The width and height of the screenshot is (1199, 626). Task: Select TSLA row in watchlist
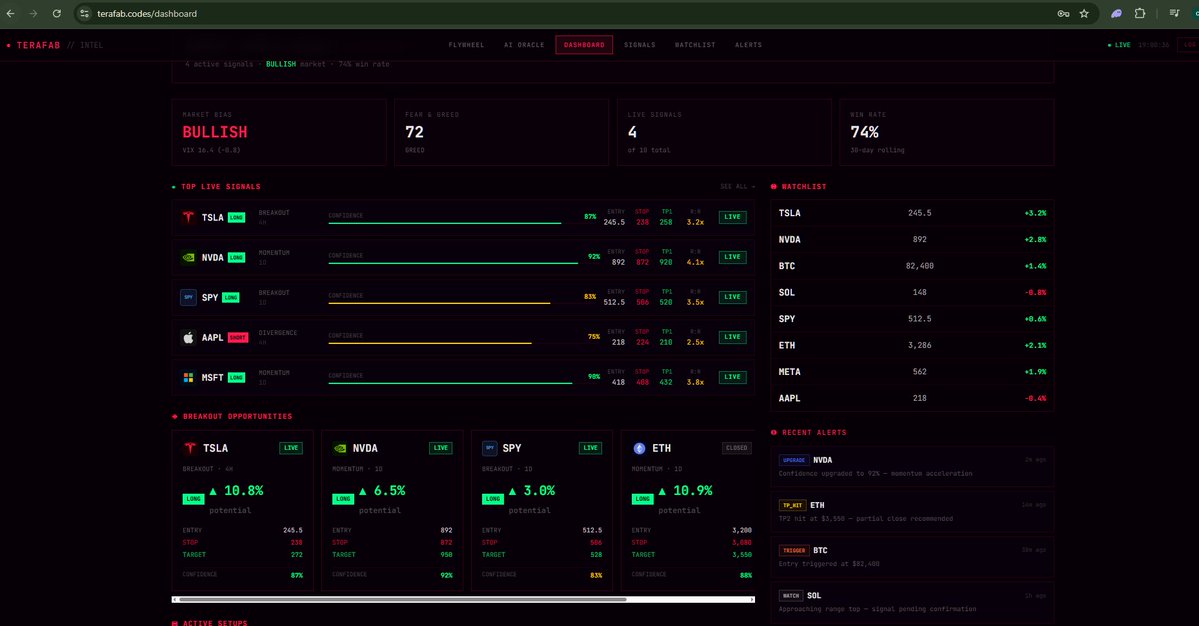tap(912, 213)
